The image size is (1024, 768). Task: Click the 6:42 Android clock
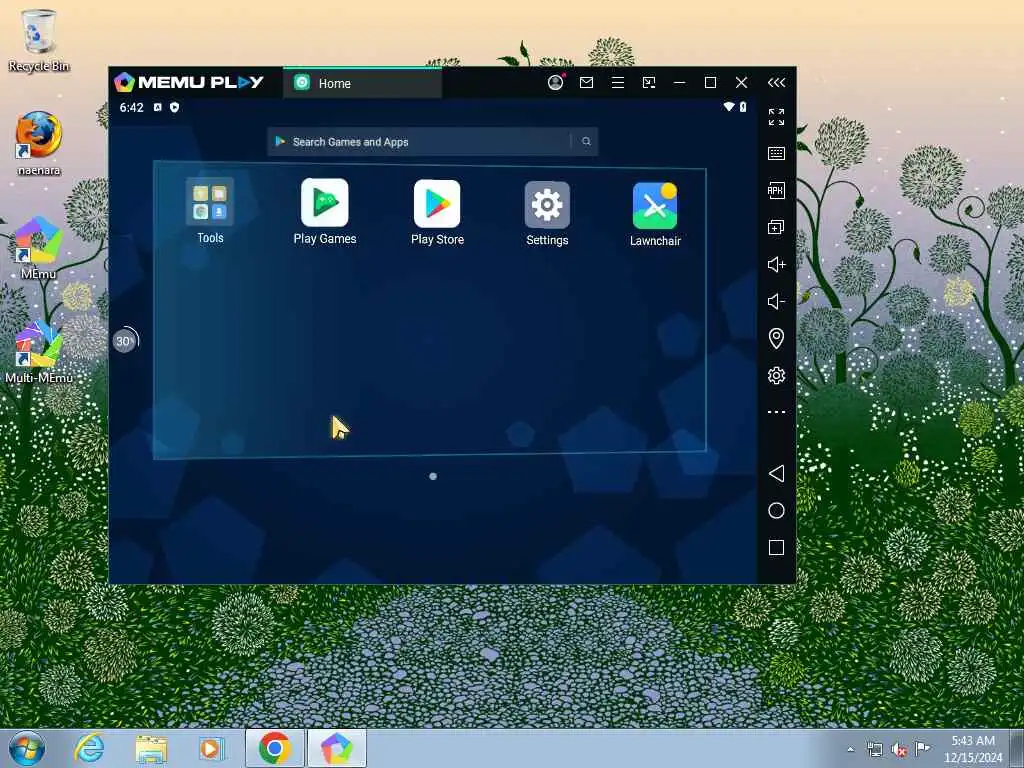coord(131,108)
